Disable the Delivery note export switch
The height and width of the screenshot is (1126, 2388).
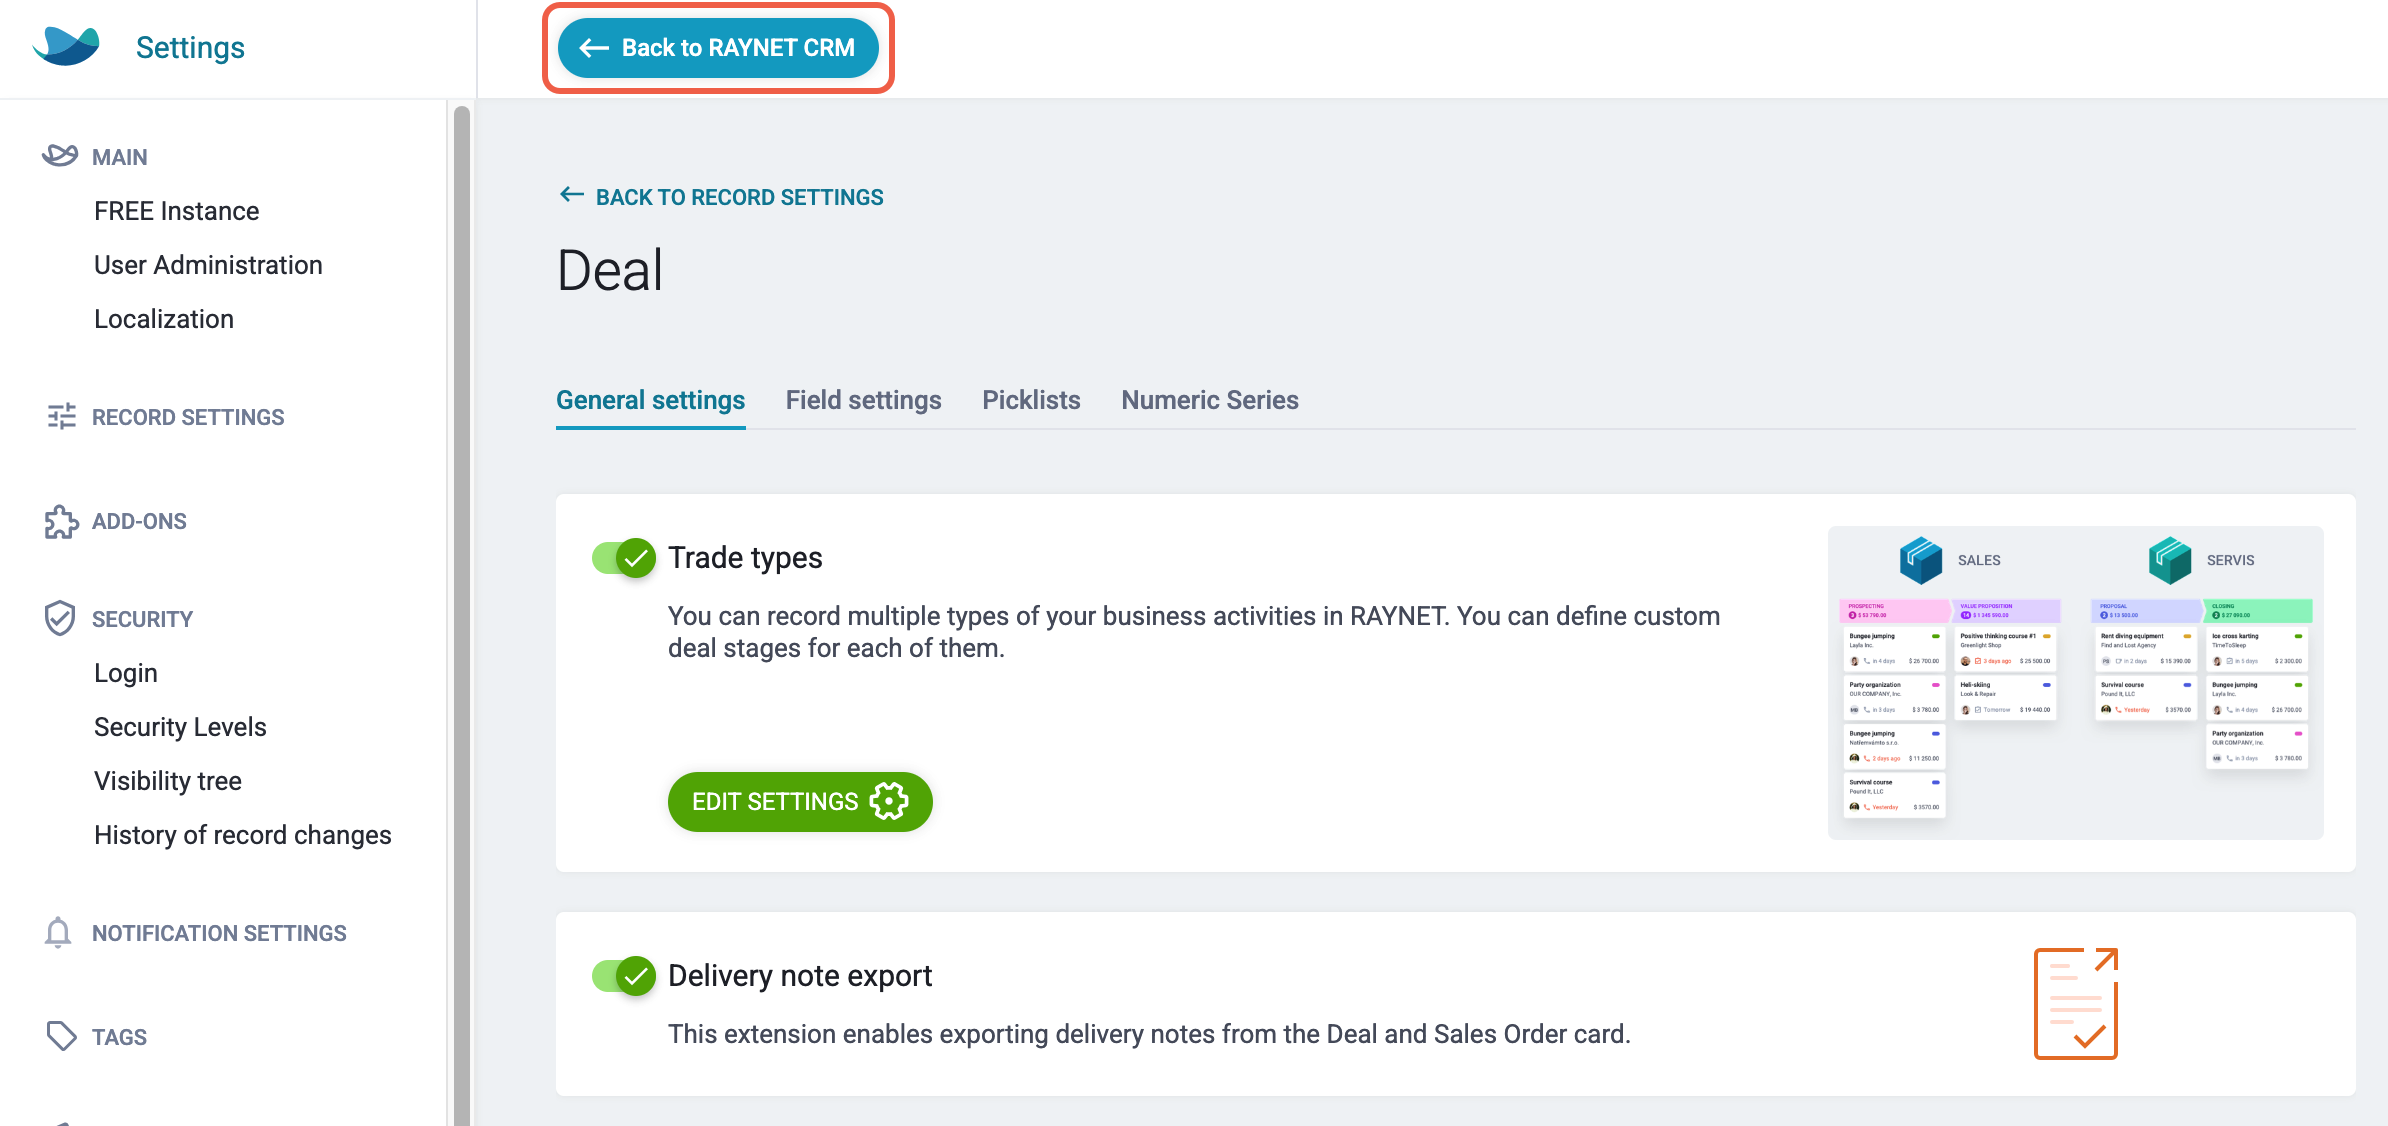click(x=624, y=976)
